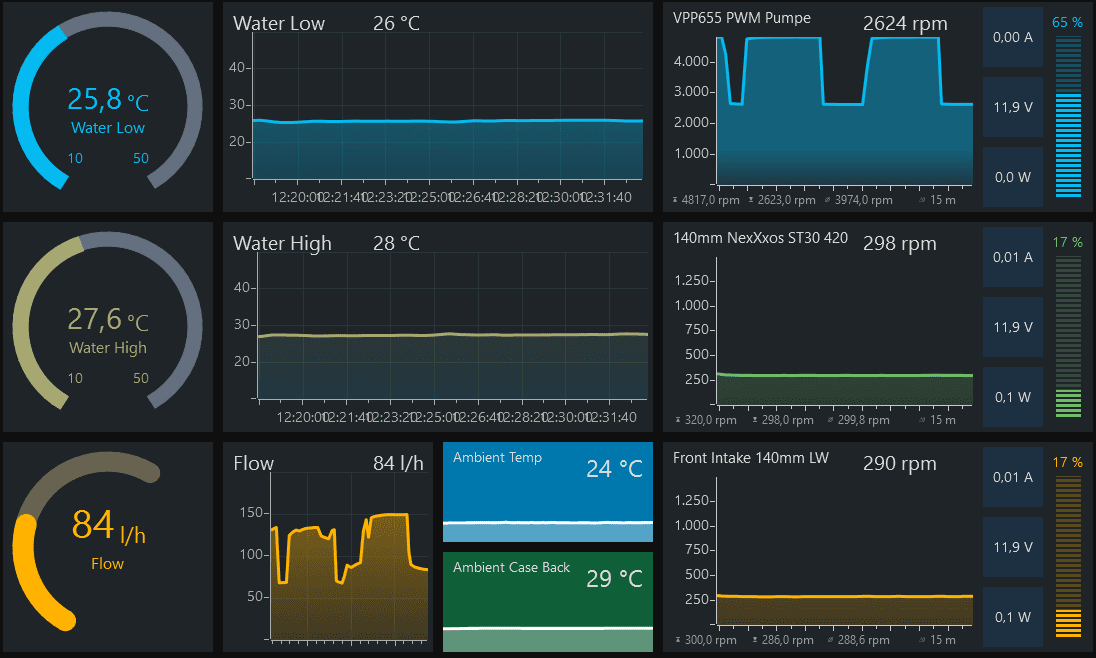The width and height of the screenshot is (1096, 658).
Task: Click the Flow 84 l/h circular gauge
Action: [x=87, y=542]
